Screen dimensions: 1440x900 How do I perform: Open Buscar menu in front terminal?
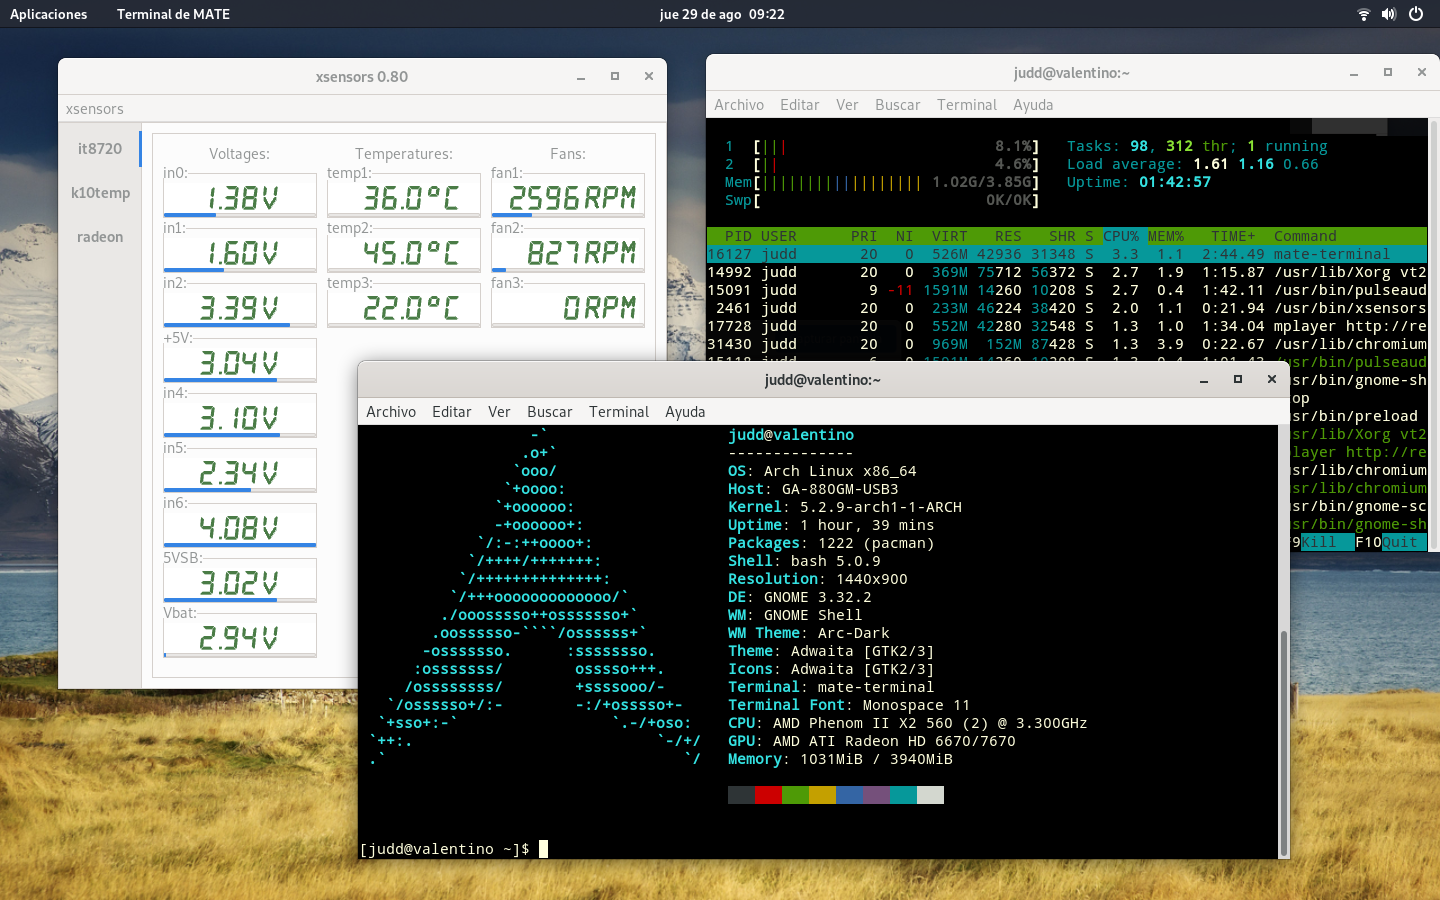549,412
